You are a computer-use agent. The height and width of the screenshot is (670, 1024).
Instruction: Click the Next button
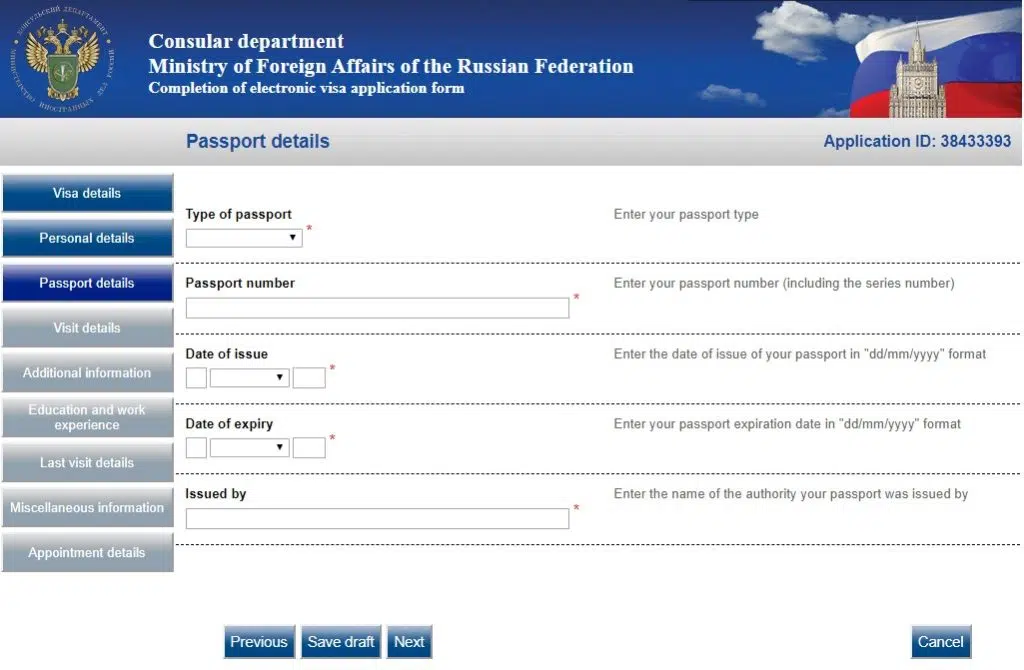[x=409, y=642]
